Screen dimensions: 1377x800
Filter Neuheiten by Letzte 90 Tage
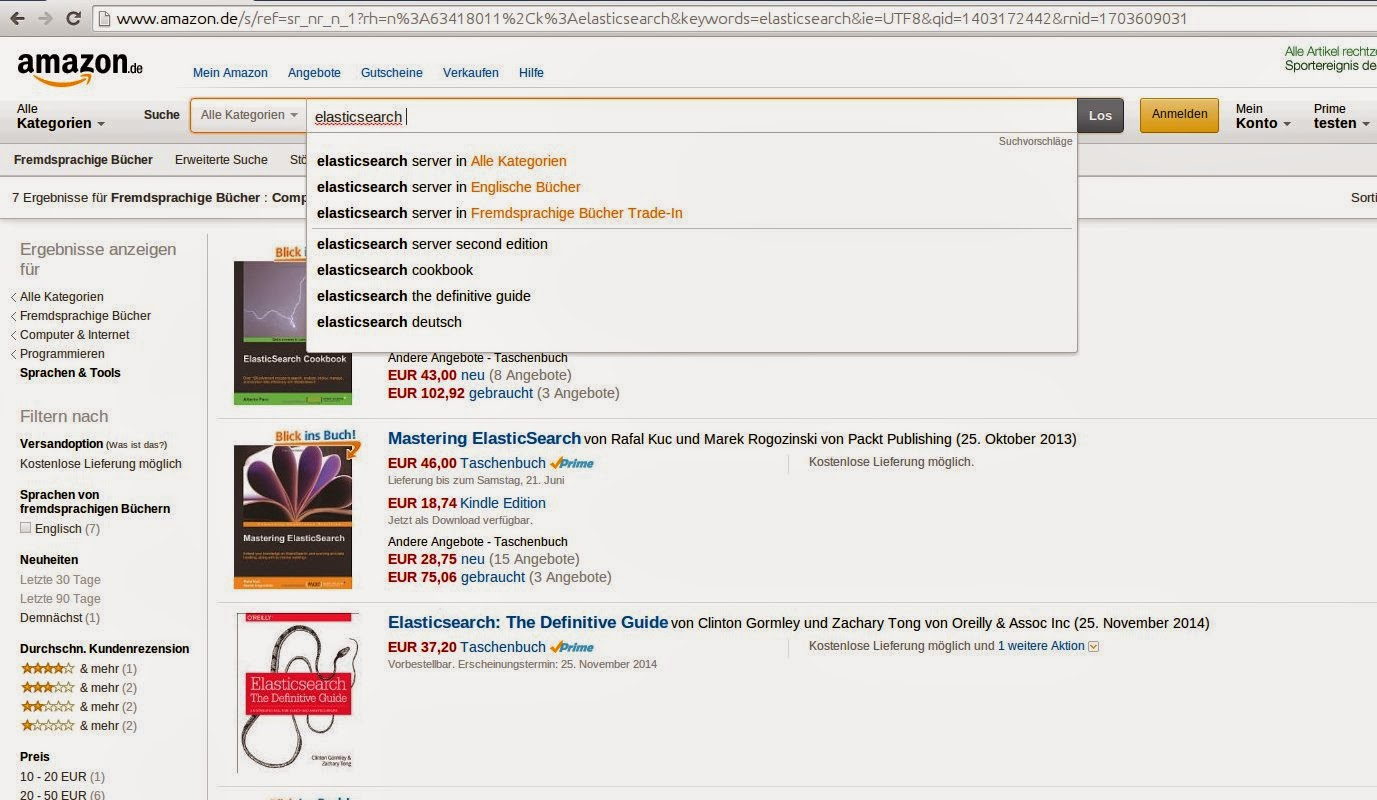coord(60,599)
